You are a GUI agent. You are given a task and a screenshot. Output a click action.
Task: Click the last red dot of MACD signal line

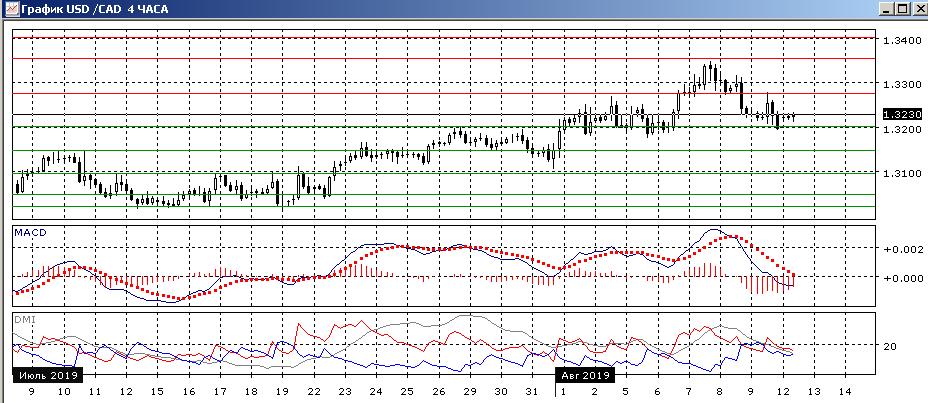coord(791,275)
